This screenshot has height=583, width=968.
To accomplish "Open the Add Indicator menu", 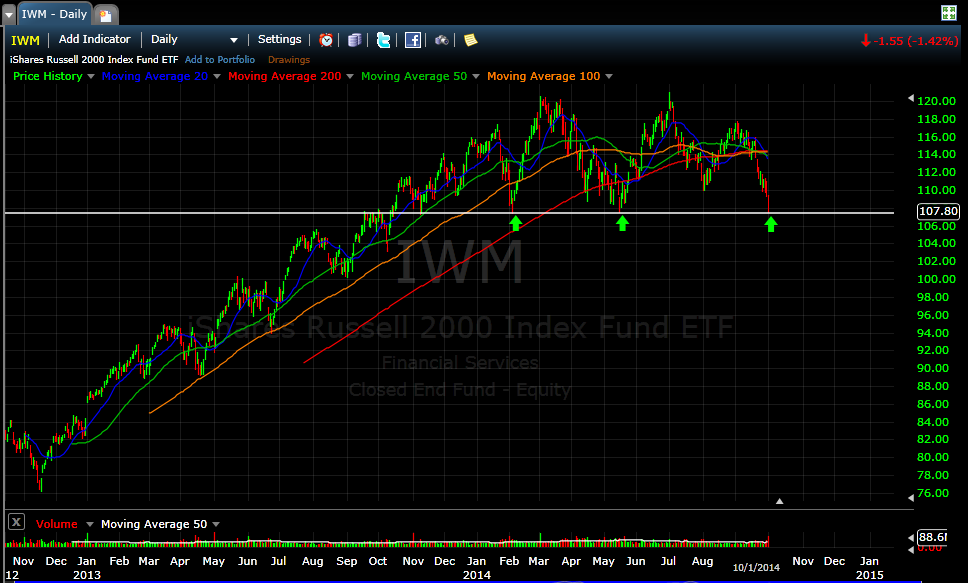I will (x=94, y=39).
